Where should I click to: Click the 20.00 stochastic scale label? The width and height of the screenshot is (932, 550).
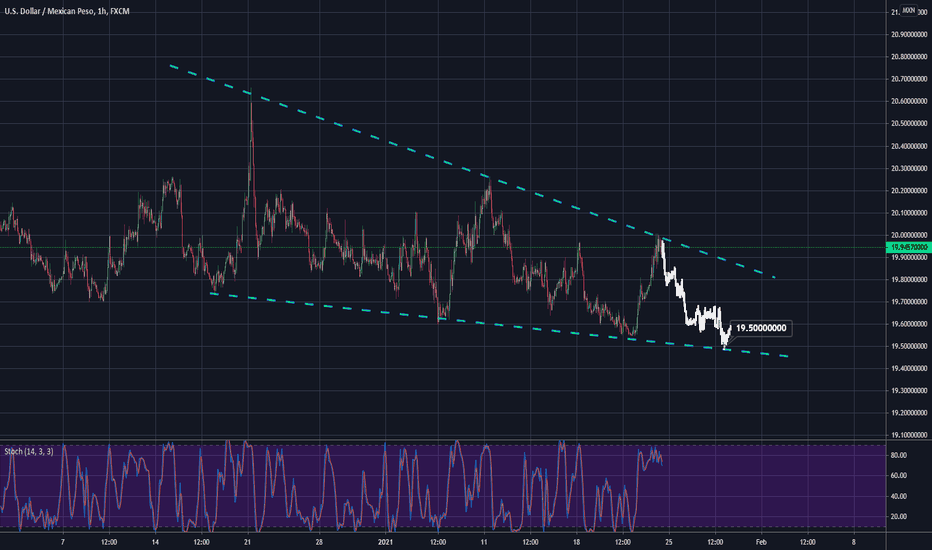click(899, 517)
